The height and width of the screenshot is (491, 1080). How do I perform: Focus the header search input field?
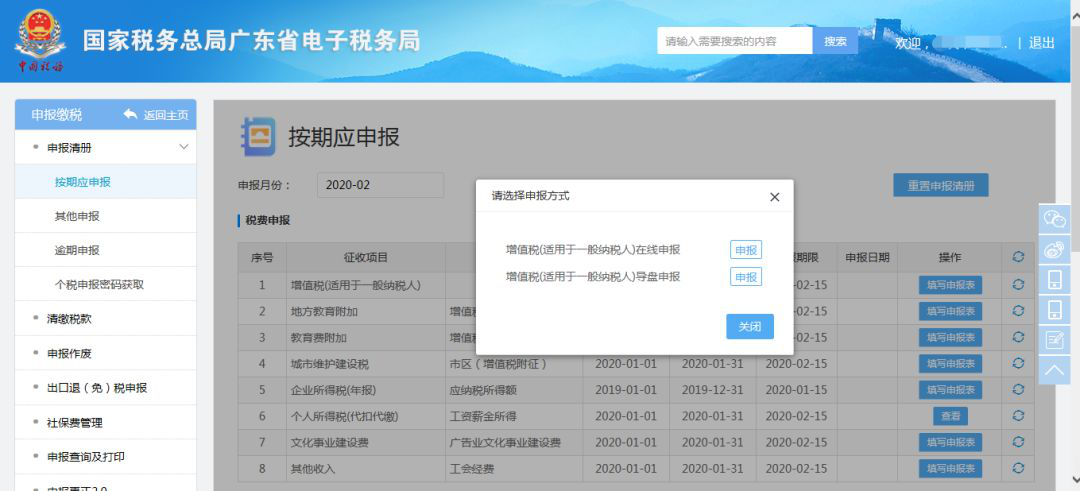coord(735,41)
